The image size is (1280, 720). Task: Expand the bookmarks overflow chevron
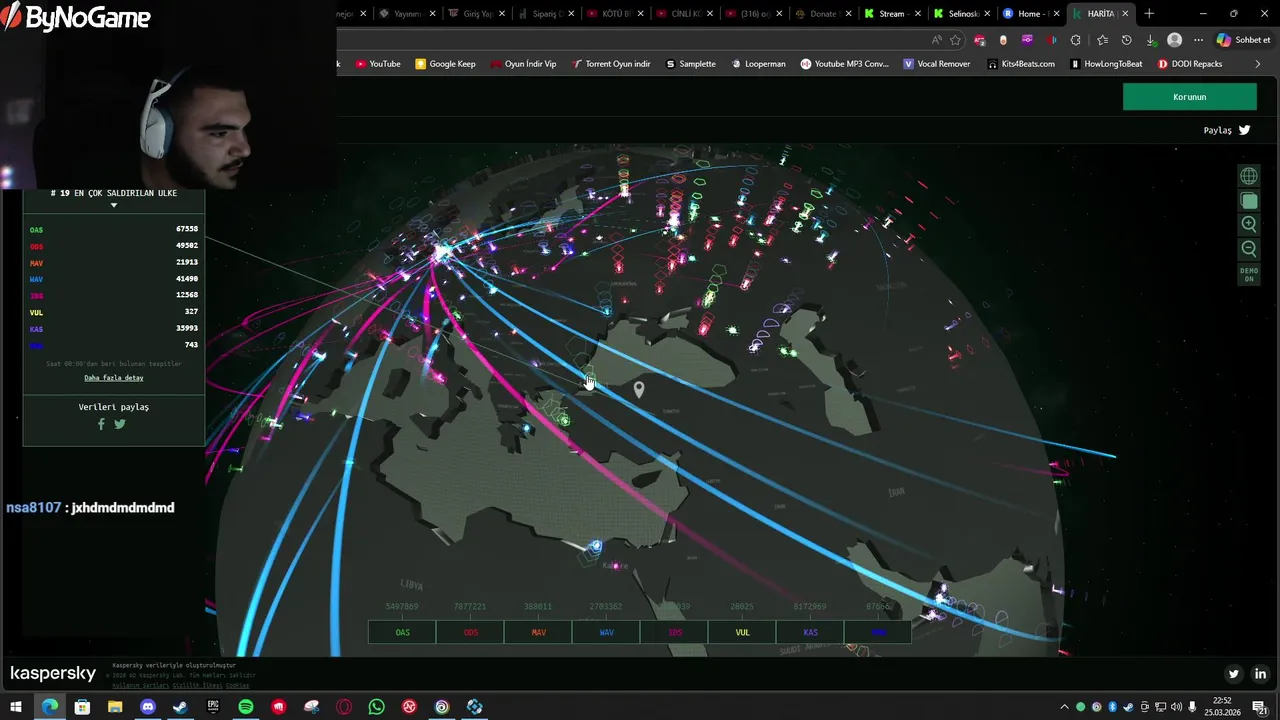tap(1258, 64)
